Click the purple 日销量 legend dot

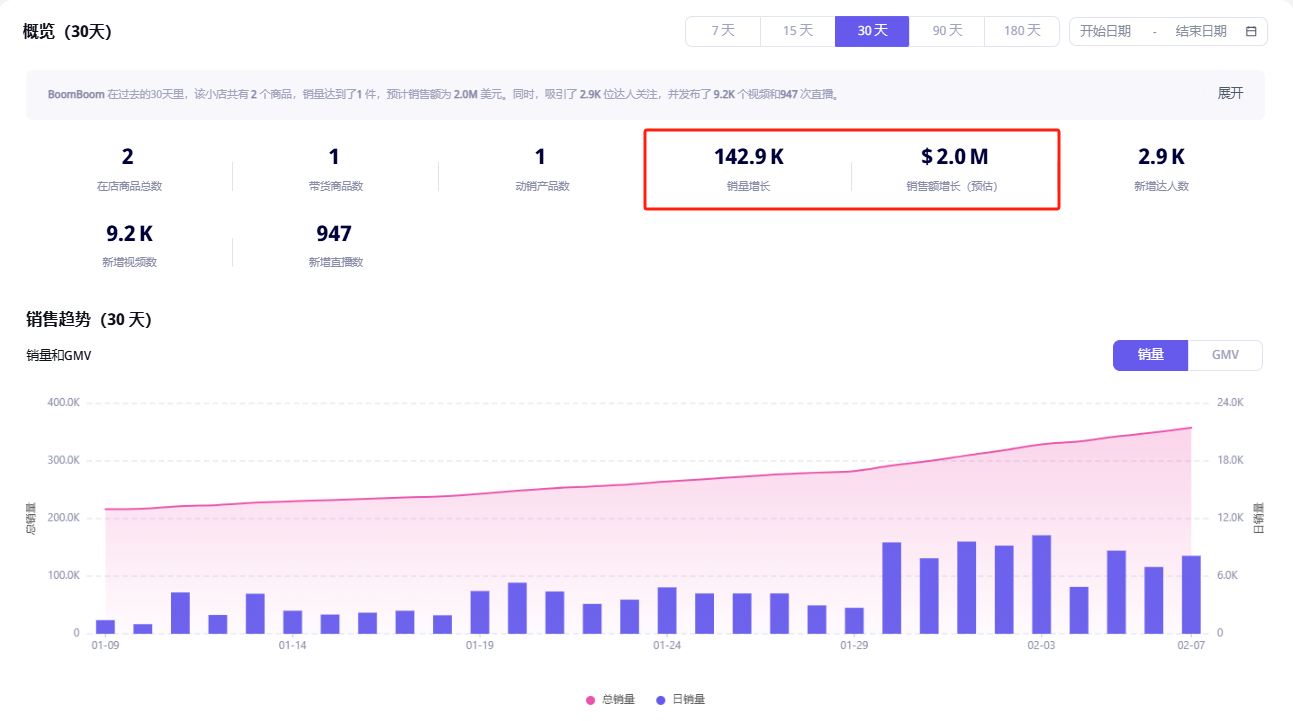(x=660, y=700)
